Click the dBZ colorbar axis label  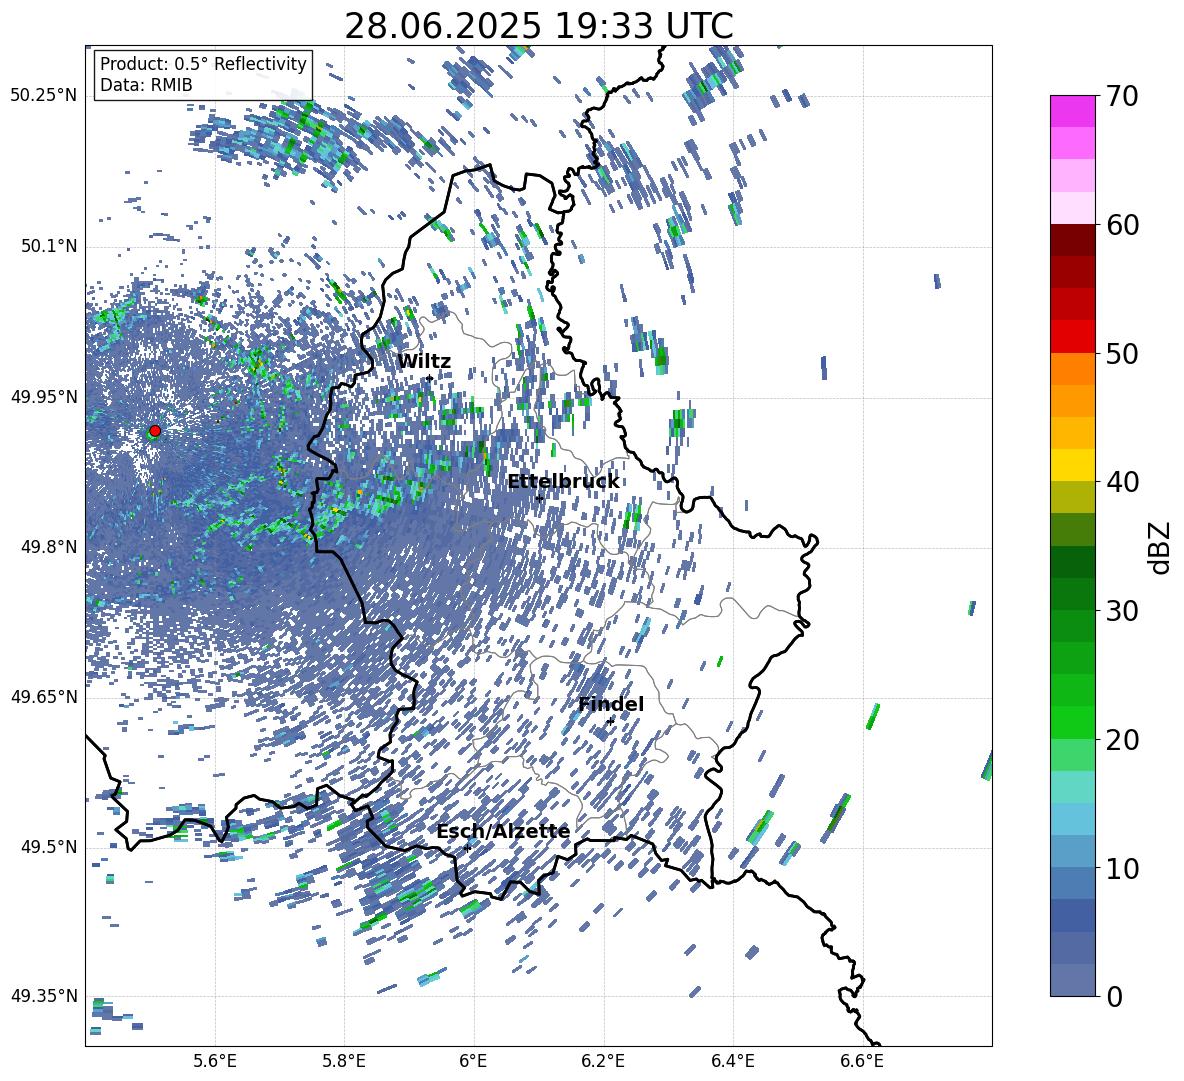click(x=1161, y=547)
